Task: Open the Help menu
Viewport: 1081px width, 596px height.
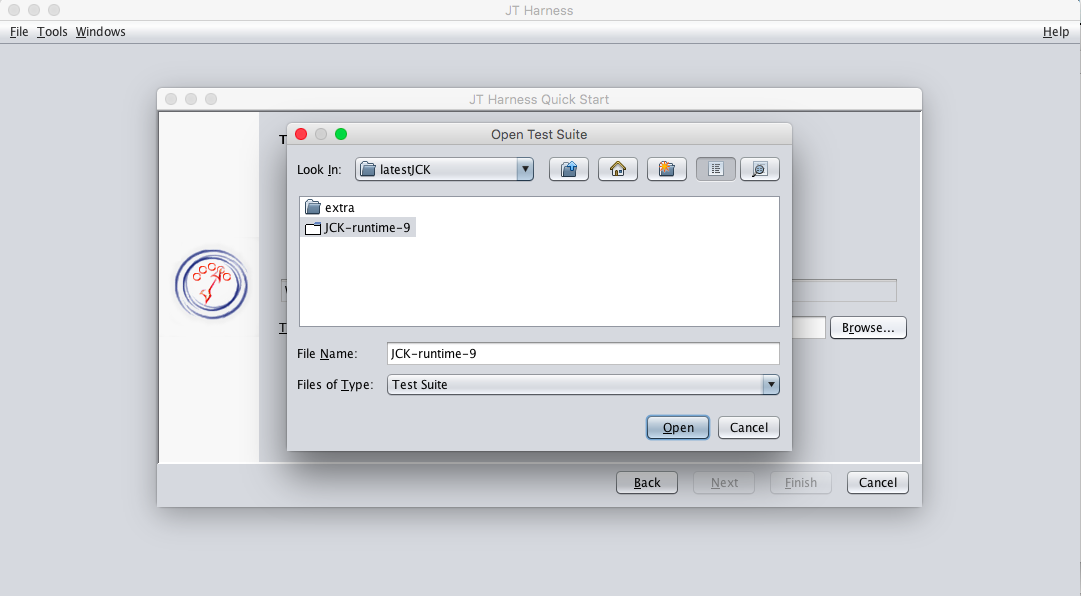Action: tap(1056, 32)
